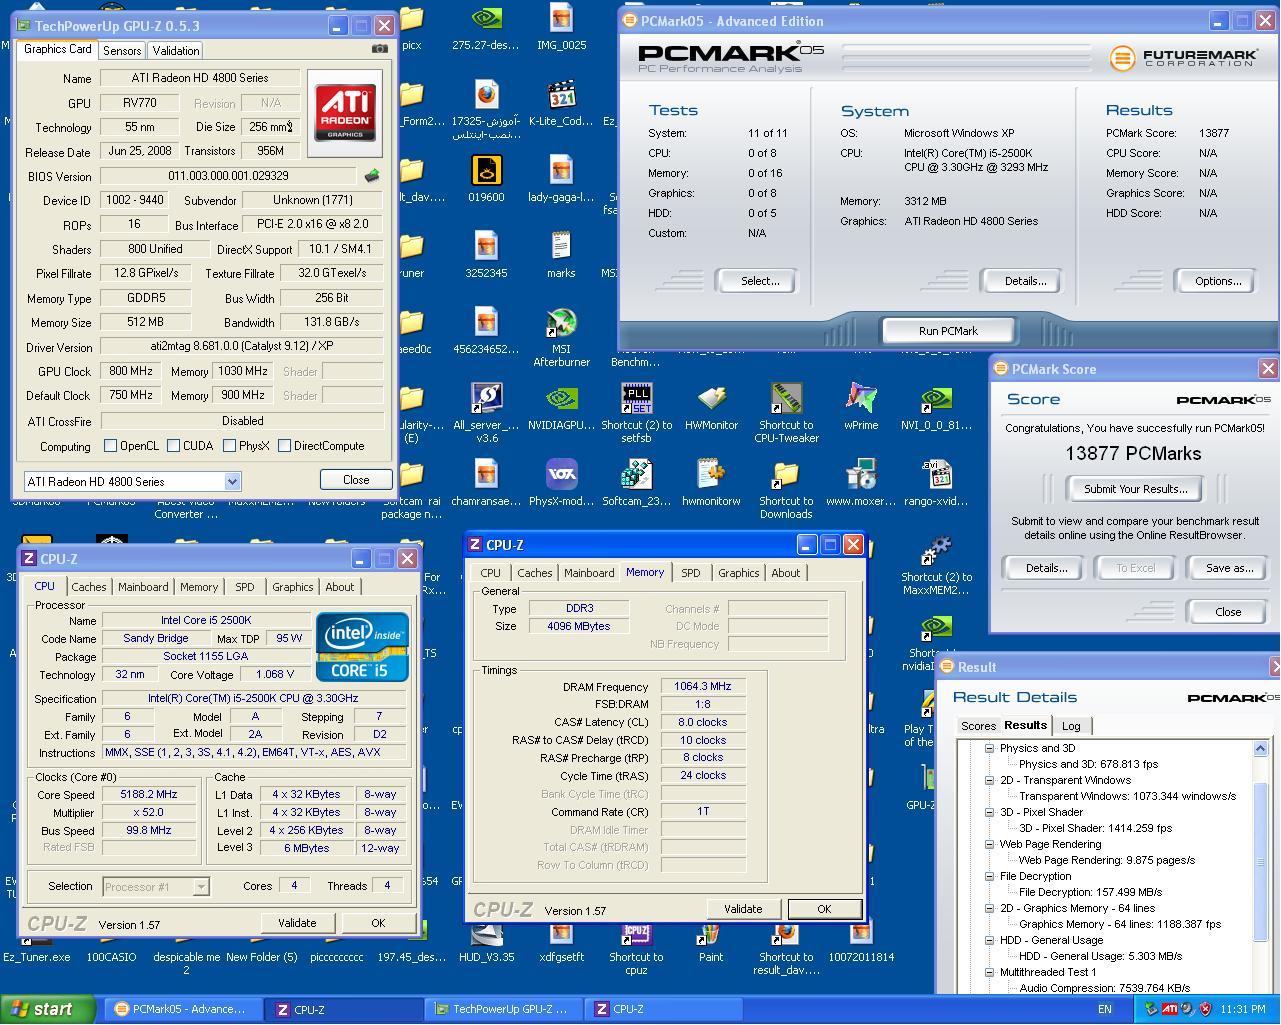The height and width of the screenshot is (1025, 1281).
Task: Switch to PCMark05 taskbar button
Action: [x=184, y=1009]
